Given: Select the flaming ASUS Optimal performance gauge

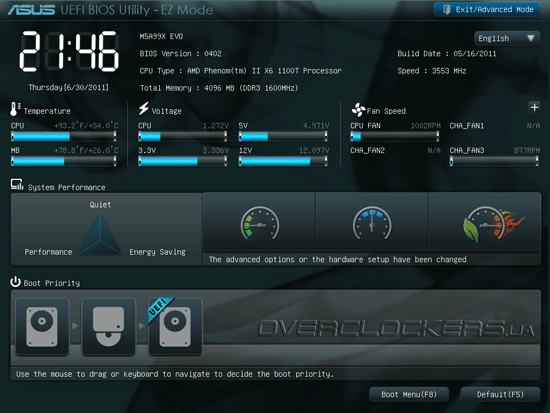Looking at the screenshot, I should tap(484, 221).
